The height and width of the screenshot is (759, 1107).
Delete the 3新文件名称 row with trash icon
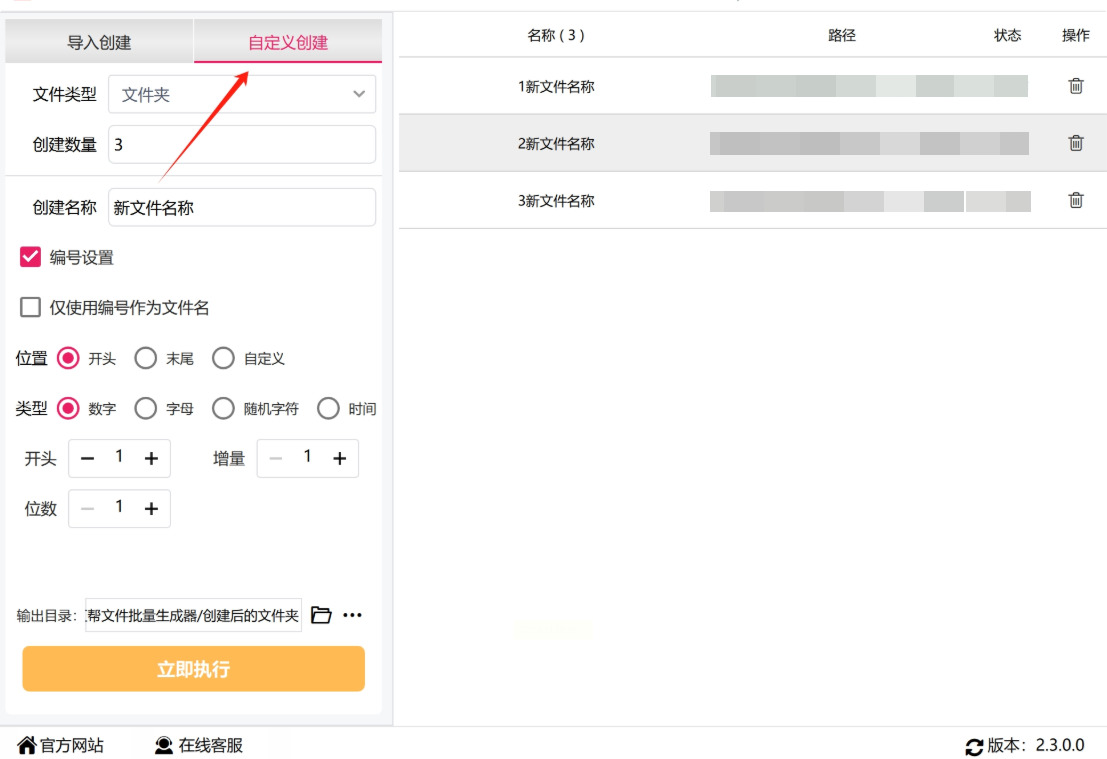1076,200
